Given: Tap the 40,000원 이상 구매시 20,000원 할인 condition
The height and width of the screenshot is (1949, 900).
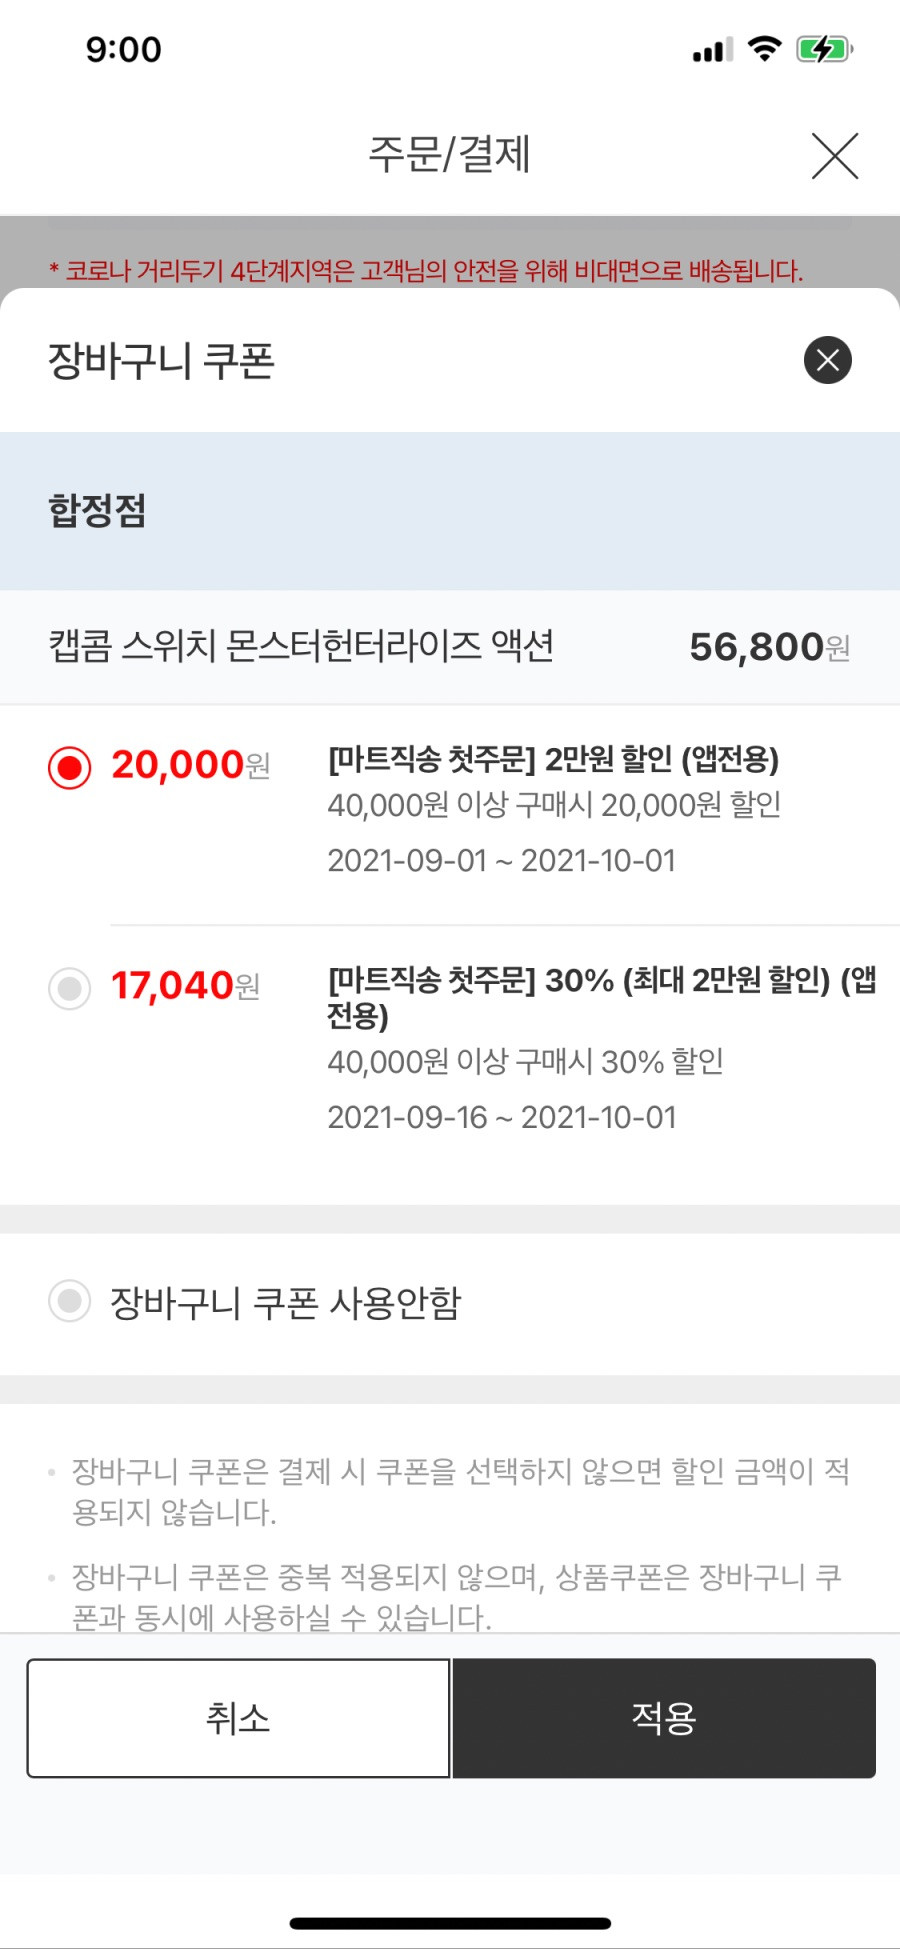Looking at the screenshot, I should (554, 804).
